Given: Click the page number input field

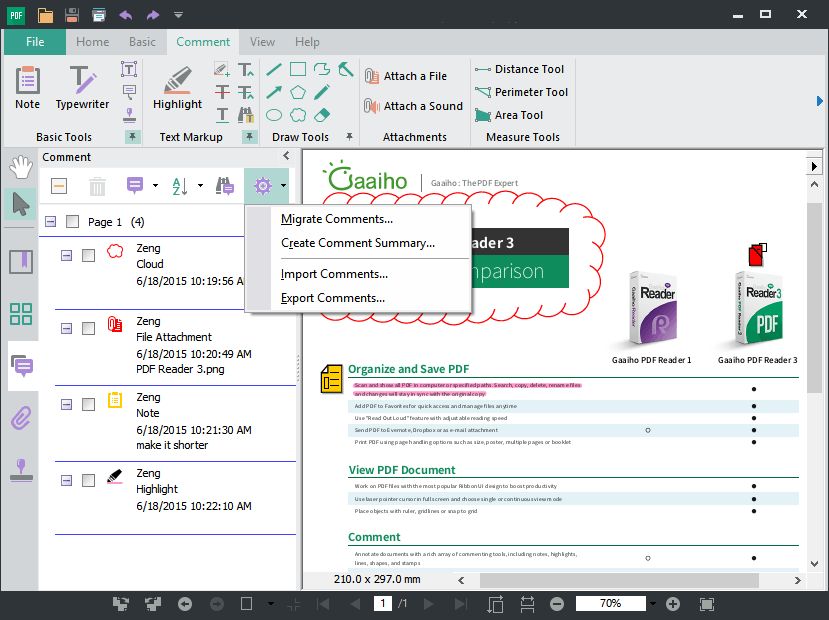Looking at the screenshot, I should point(383,603).
